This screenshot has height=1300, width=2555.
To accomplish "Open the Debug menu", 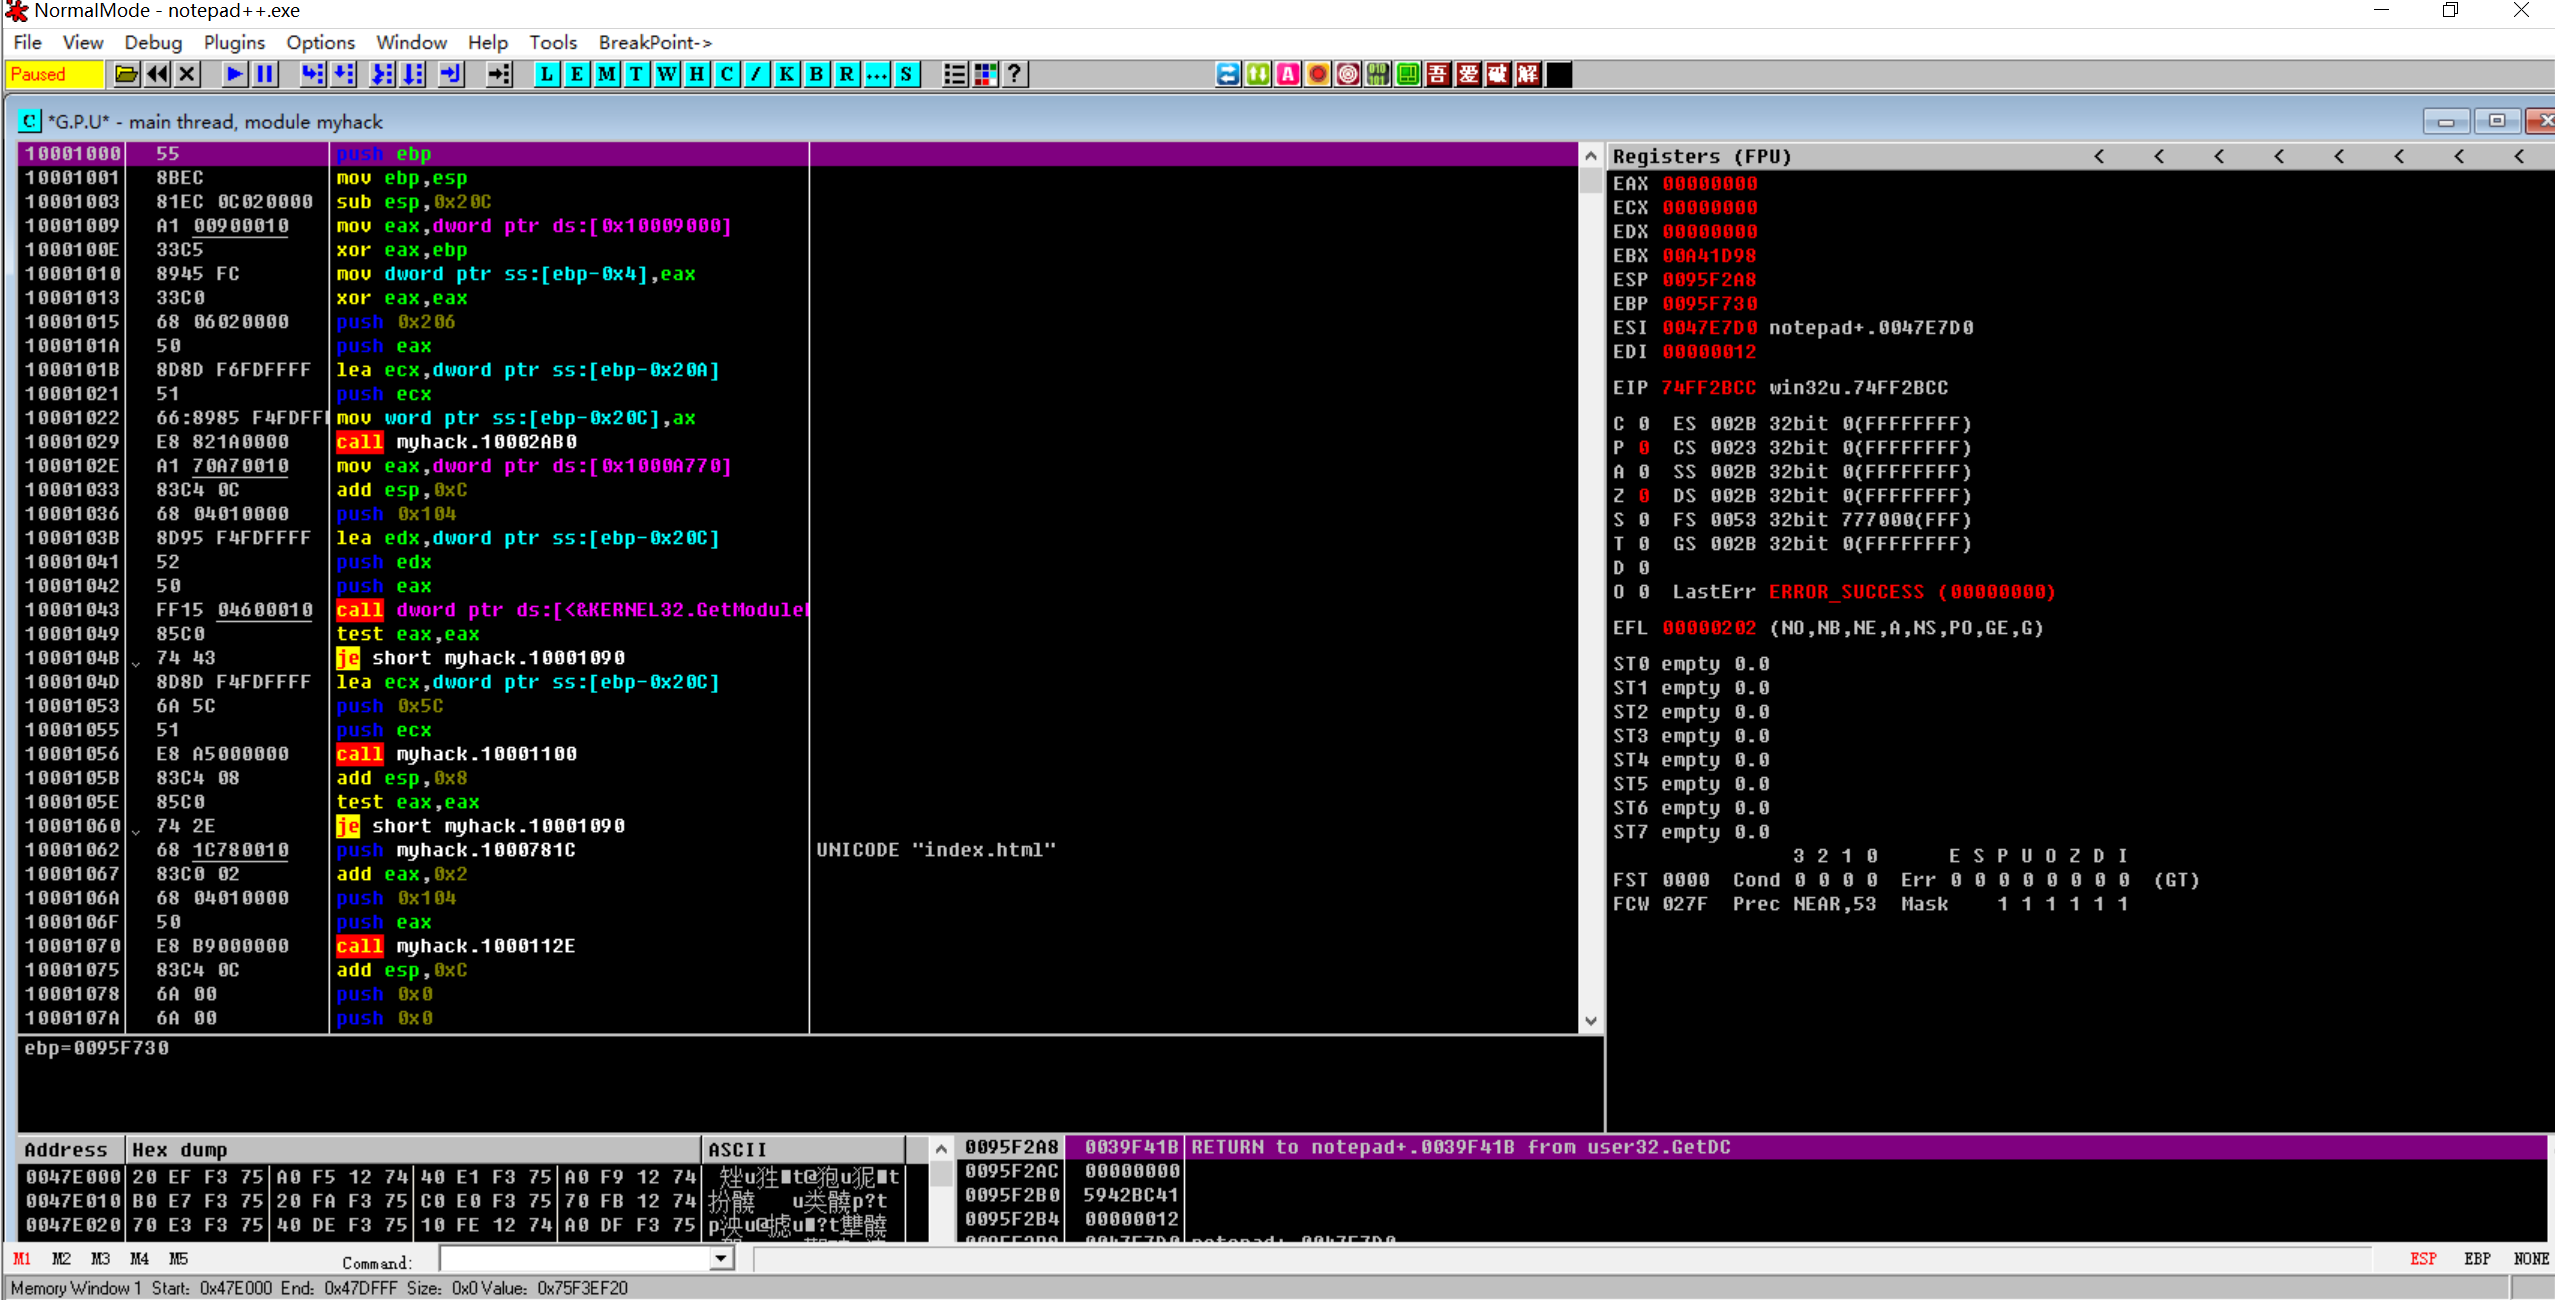I will 153,42.
